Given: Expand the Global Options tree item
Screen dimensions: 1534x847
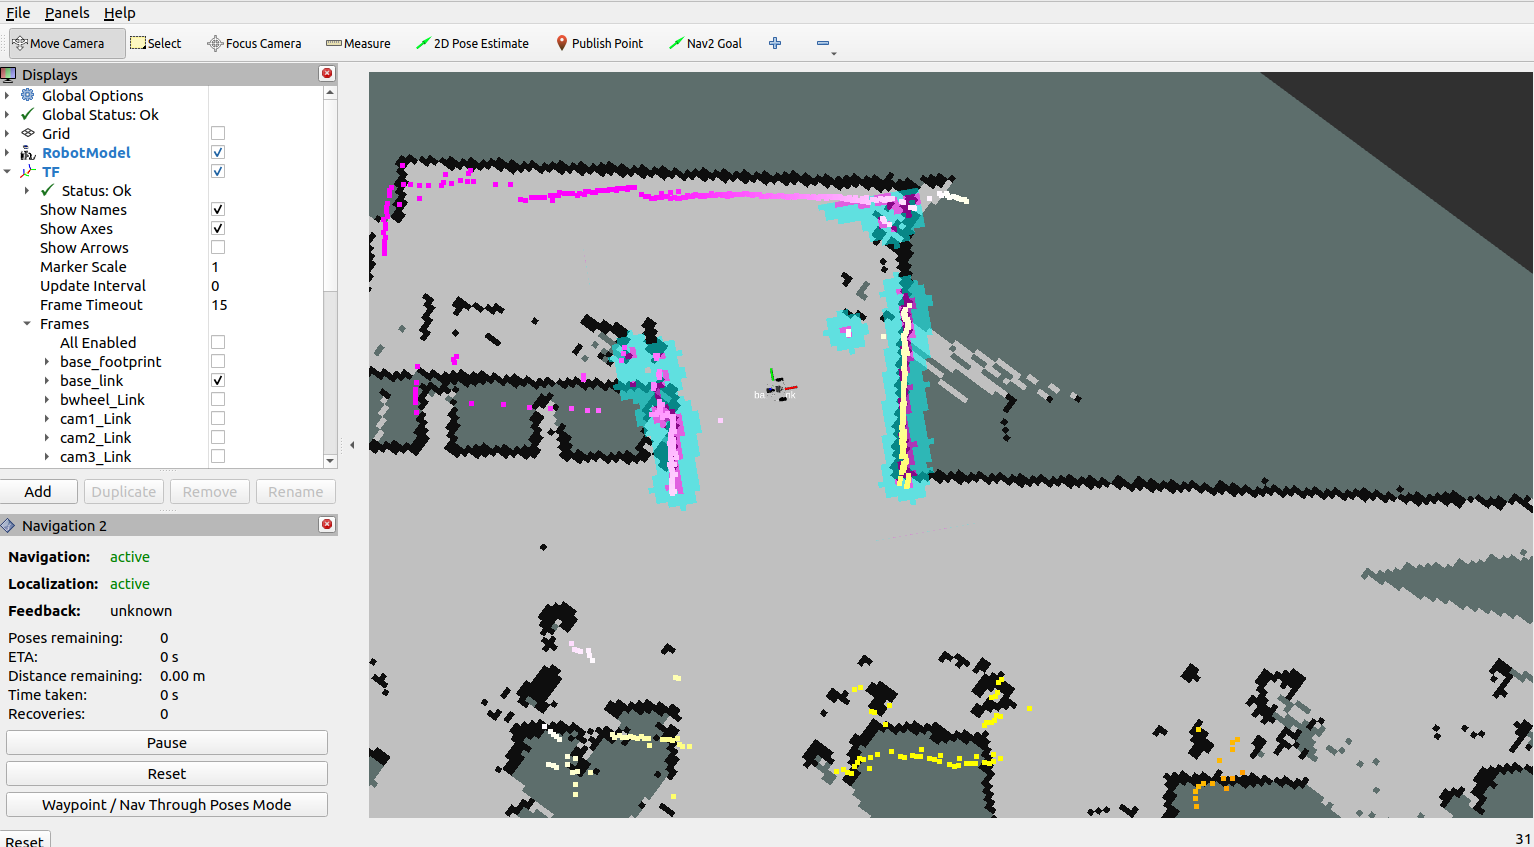Looking at the screenshot, I should (8, 95).
